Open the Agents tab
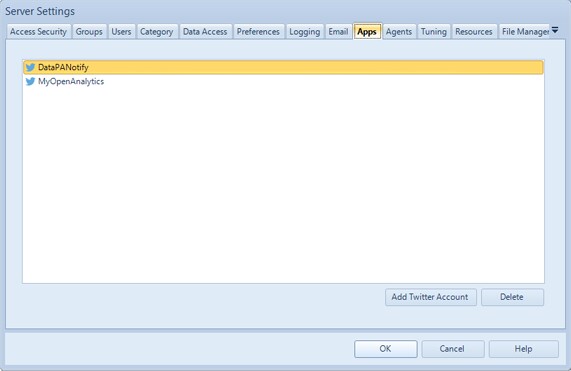This screenshot has width=571, height=371. [399, 32]
